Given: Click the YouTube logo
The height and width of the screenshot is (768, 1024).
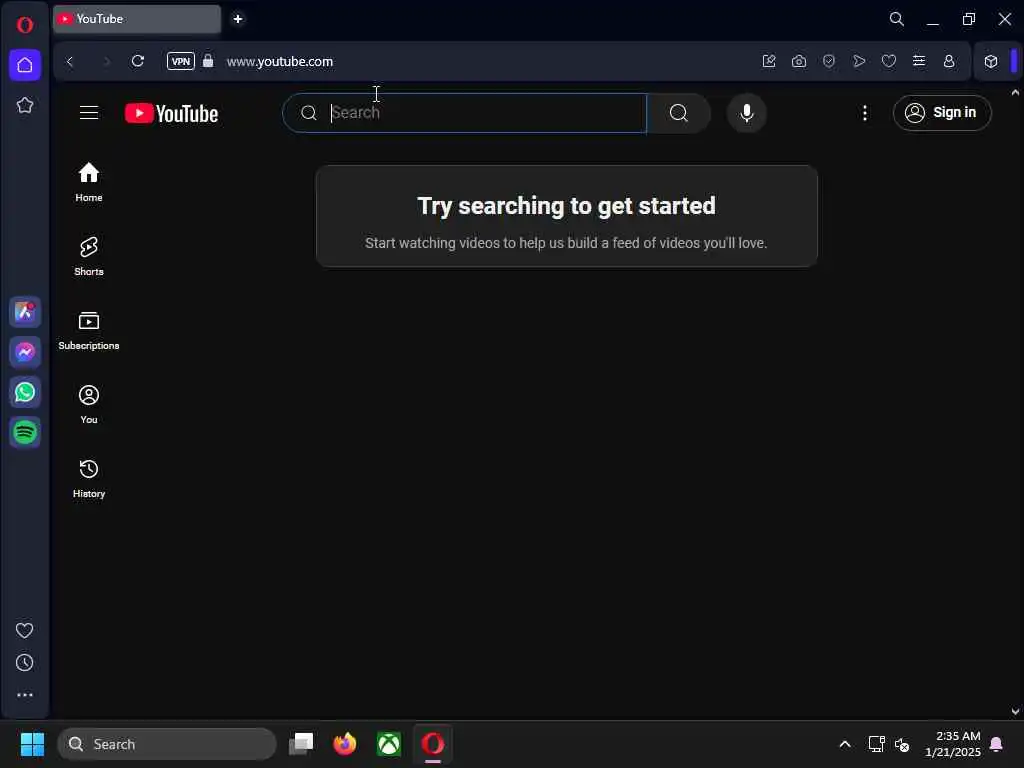Looking at the screenshot, I should [x=172, y=114].
